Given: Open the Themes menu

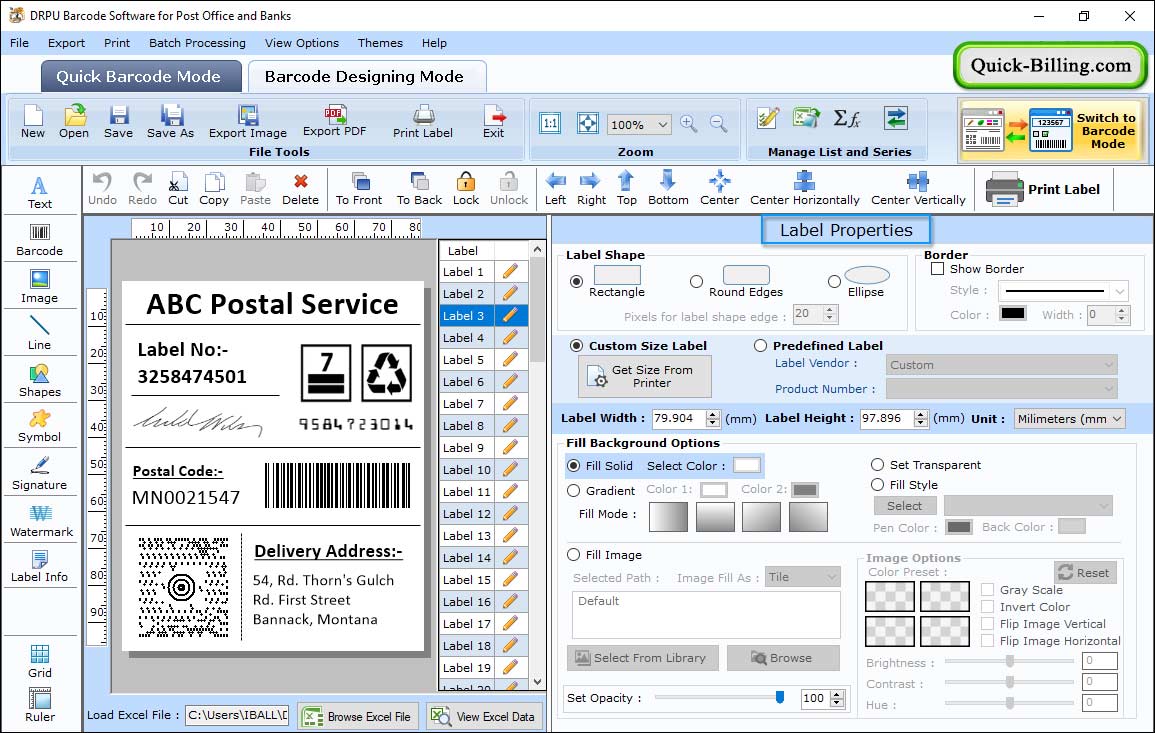Looking at the screenshot, I should (x=380, y=43).
